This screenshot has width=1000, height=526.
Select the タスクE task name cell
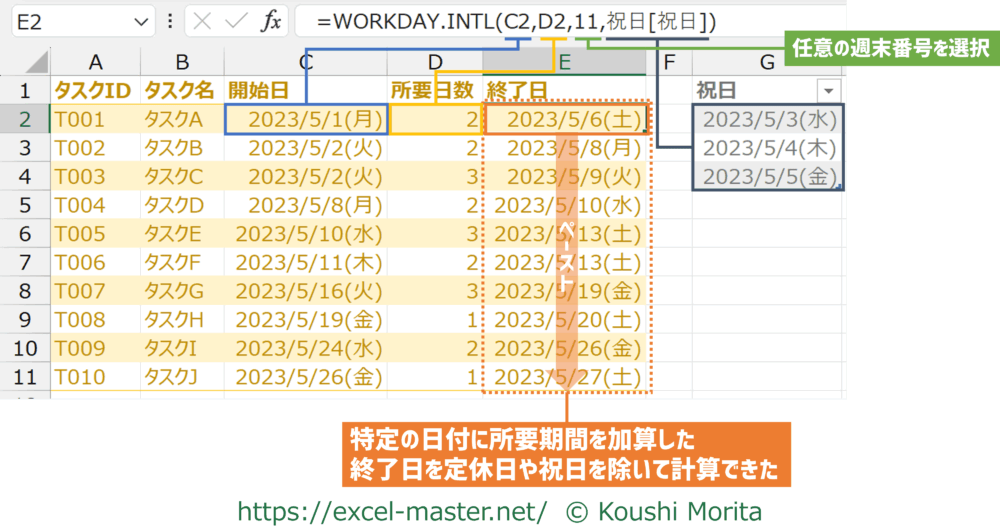180,235
